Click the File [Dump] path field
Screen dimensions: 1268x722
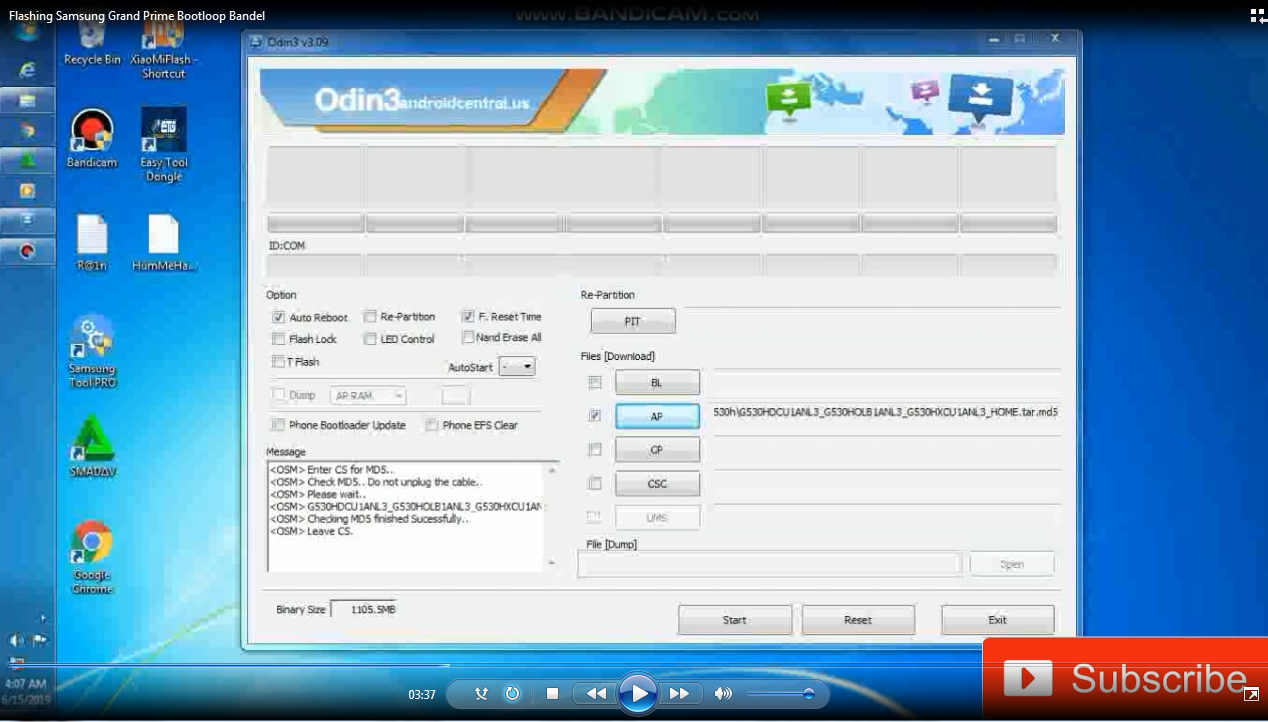(769, 564)
